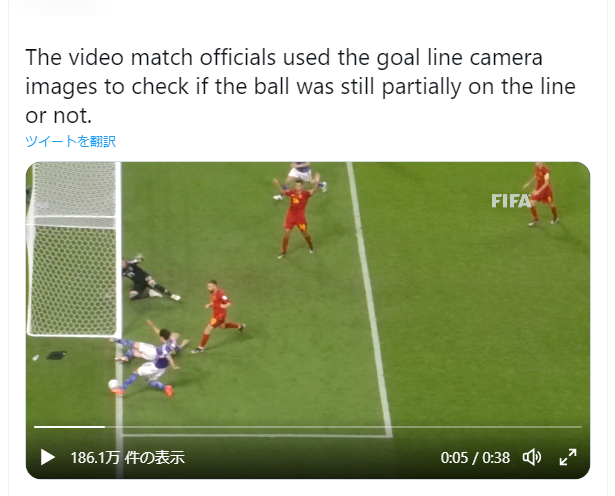
Task: Click the 0:05 / 0:38 time display
Action: [475, 458]
